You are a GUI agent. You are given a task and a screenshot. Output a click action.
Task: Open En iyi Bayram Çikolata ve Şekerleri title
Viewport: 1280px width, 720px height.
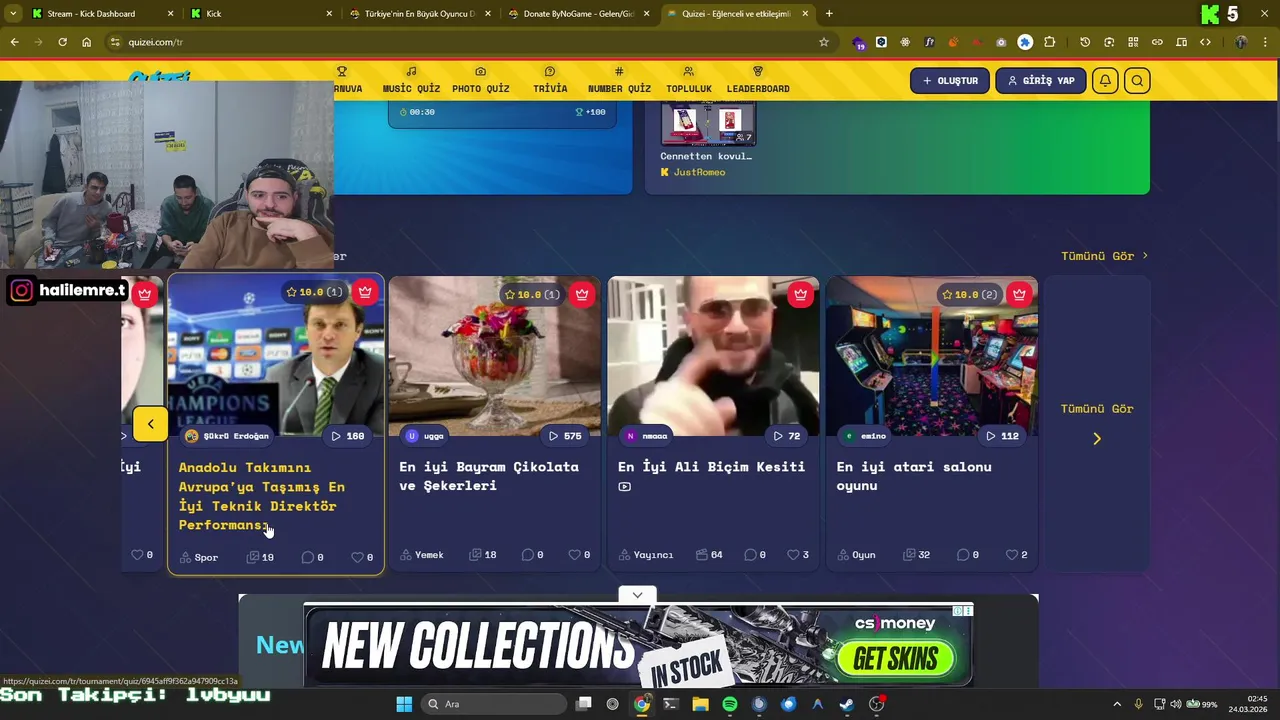point(489,476)
